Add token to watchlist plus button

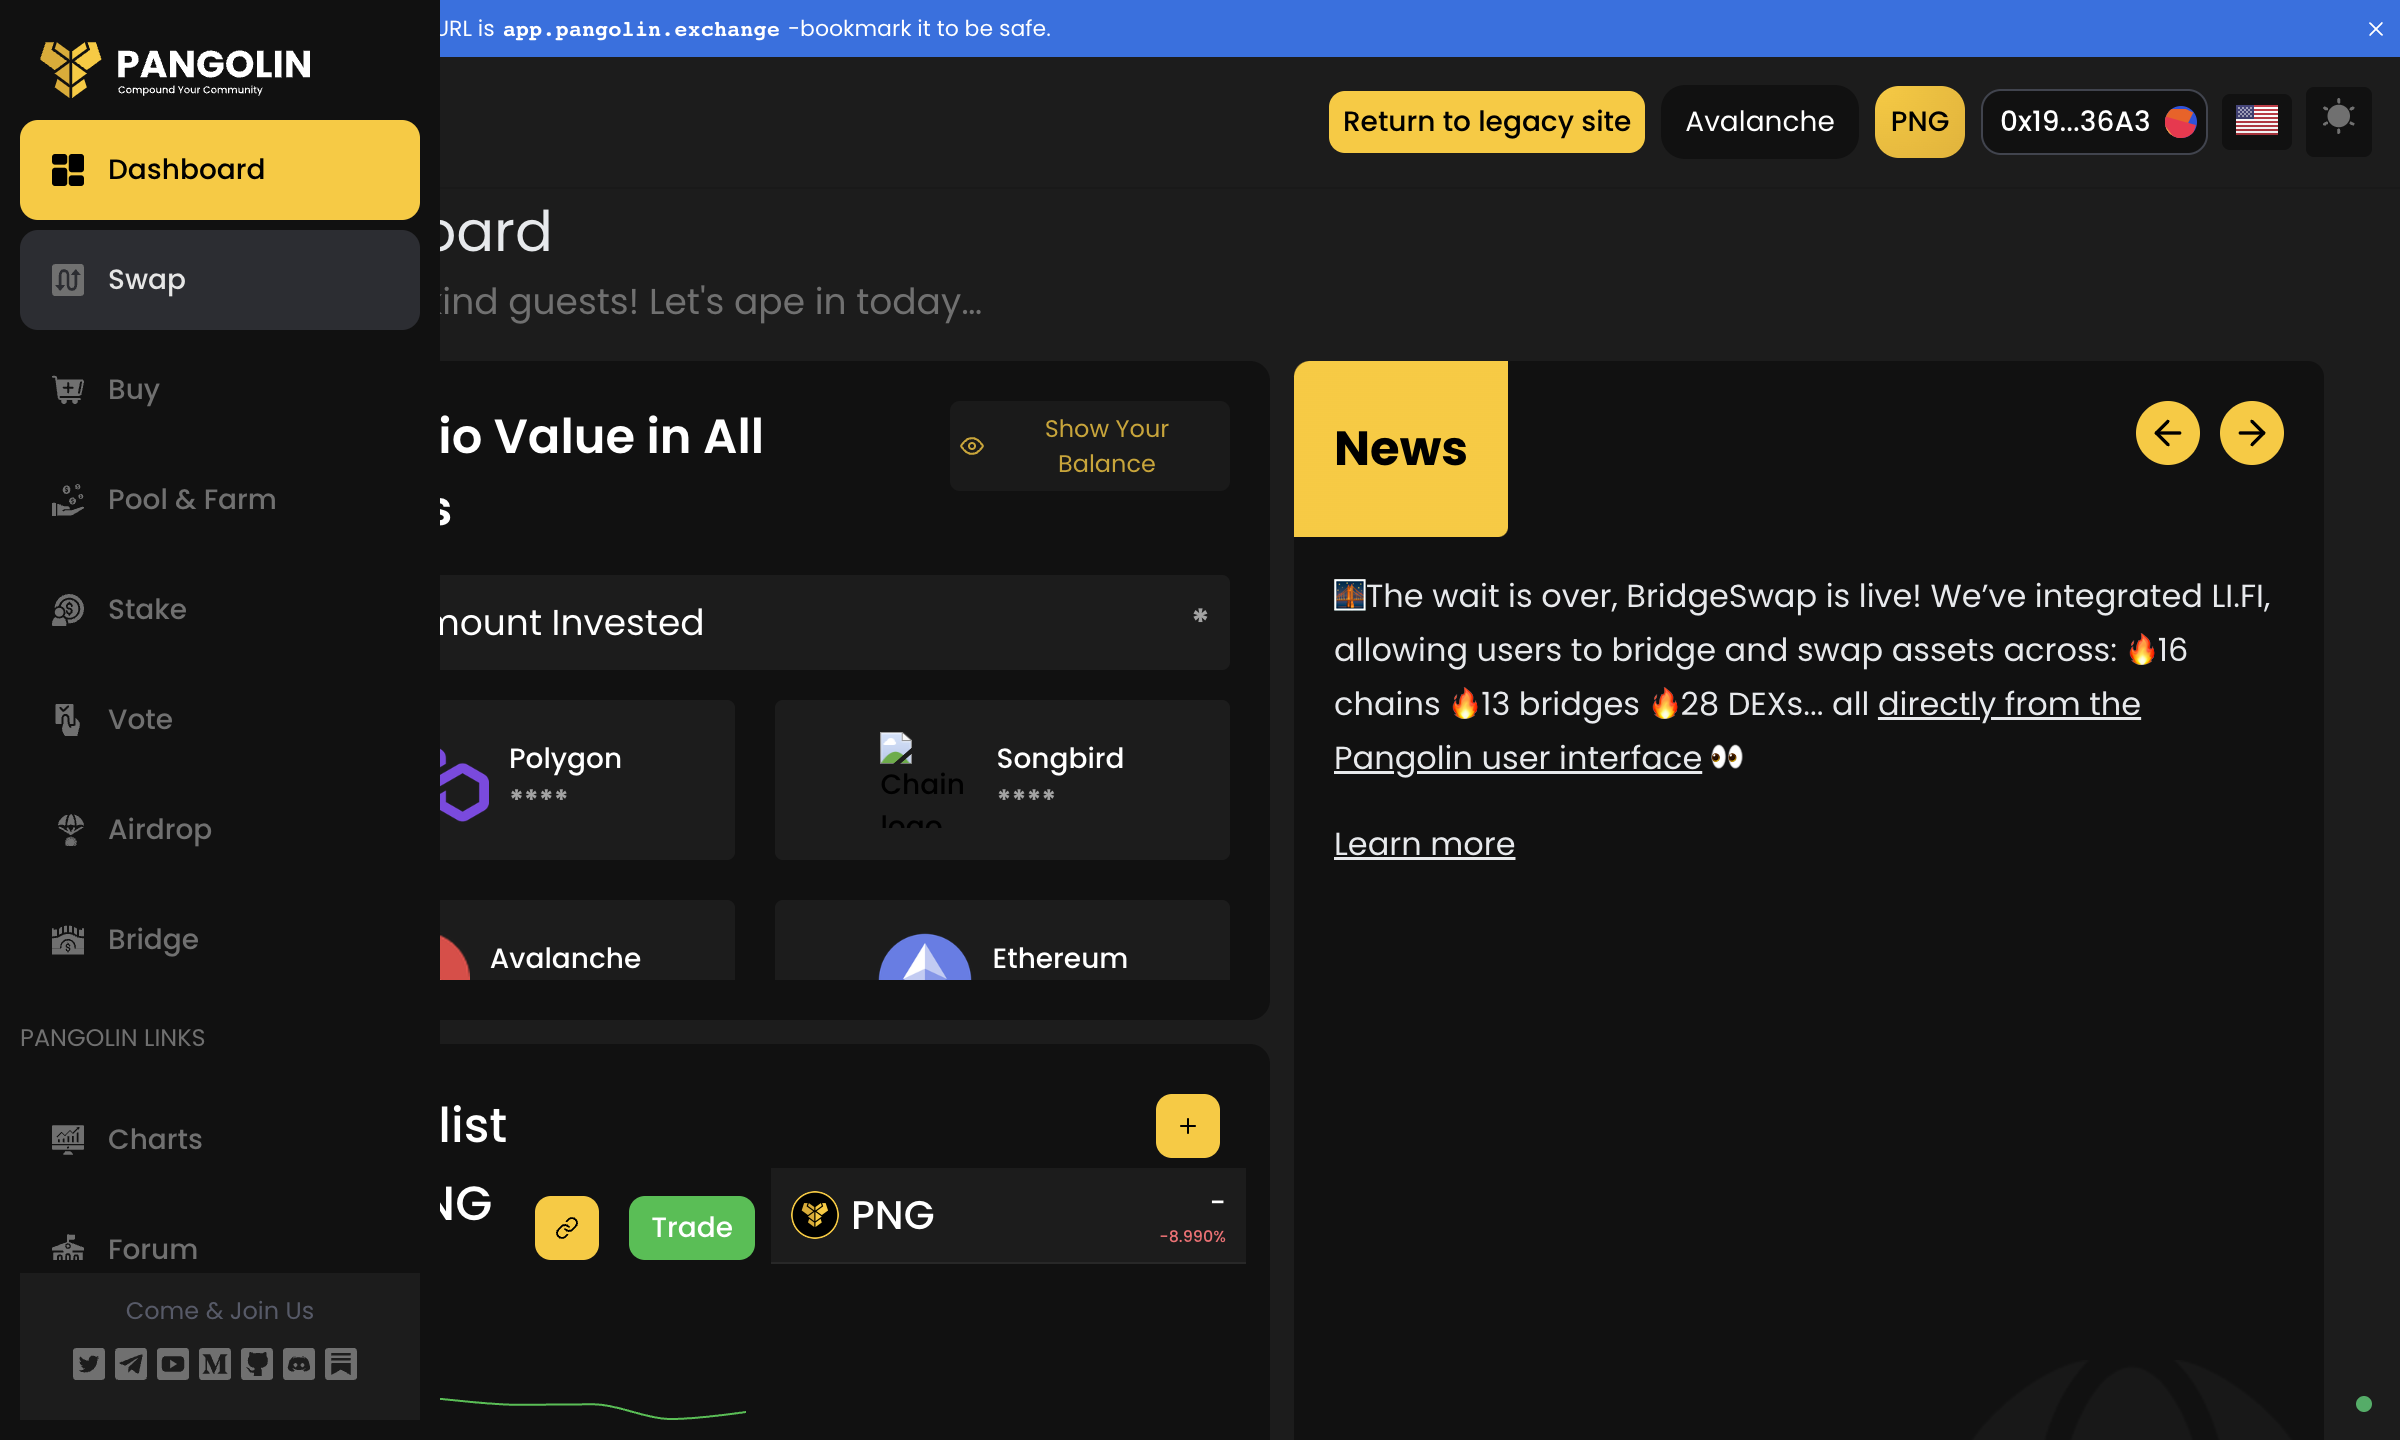[x=1188, y=1126]
